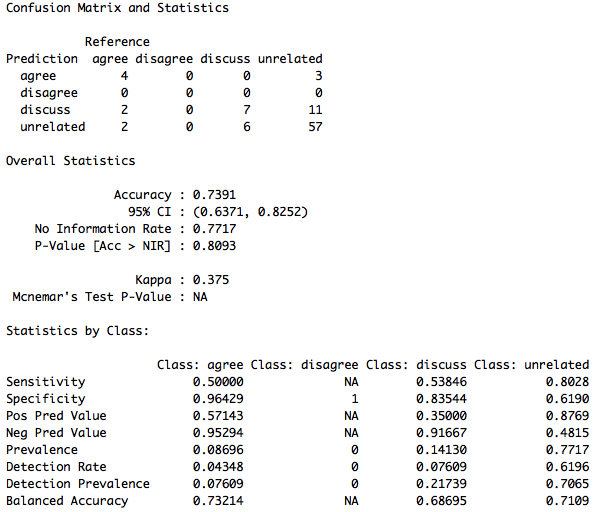Image resolution: width=604 pixels, height=512 pixels.
Task: Click the Kappa value 0.375
Action: point(211,280)
